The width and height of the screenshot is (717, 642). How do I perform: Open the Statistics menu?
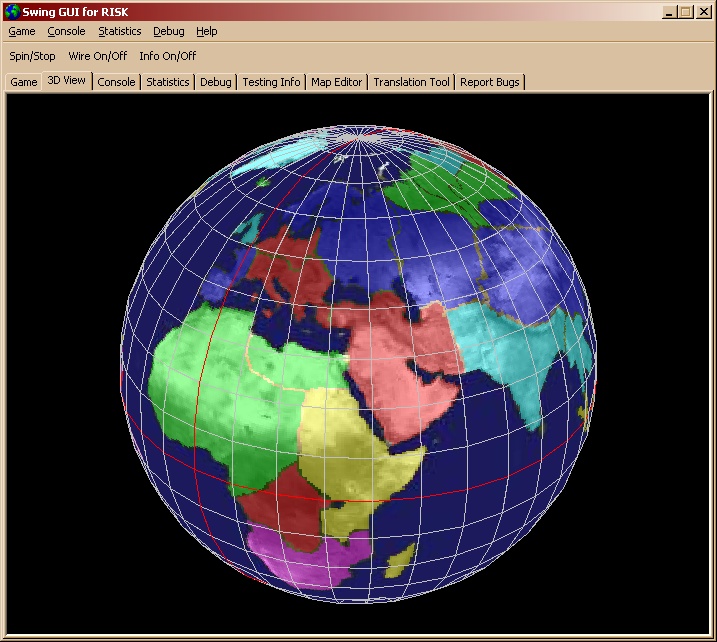(120, 31)
